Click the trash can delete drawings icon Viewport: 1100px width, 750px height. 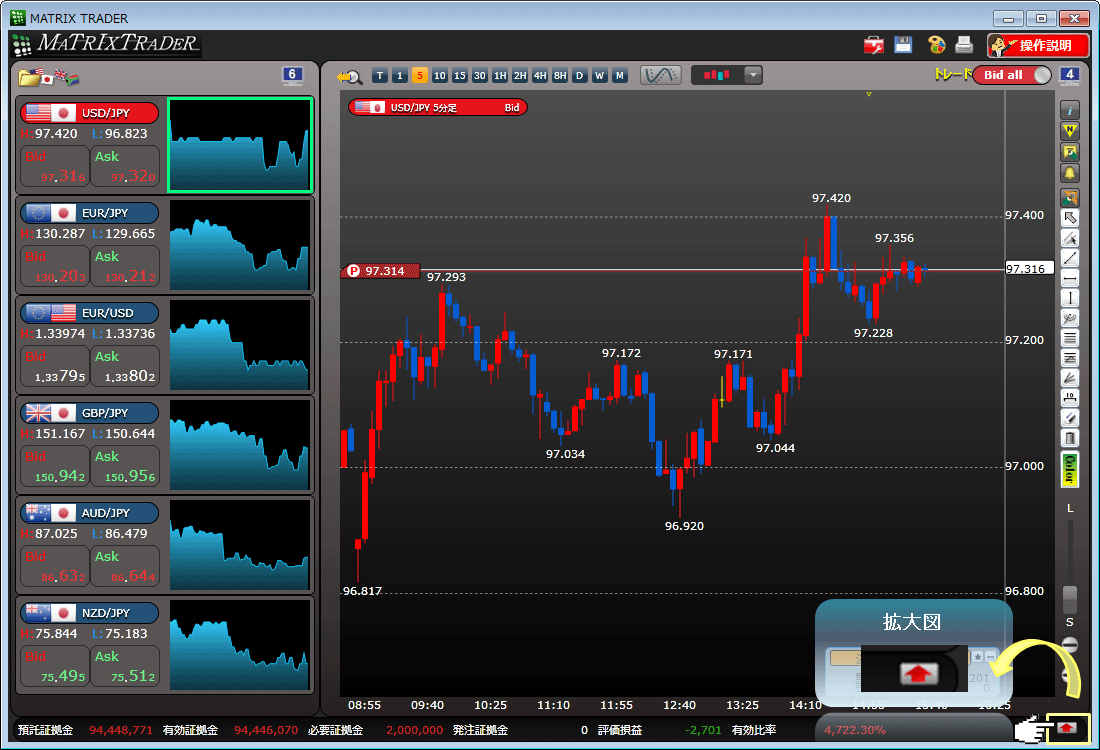1070,438
